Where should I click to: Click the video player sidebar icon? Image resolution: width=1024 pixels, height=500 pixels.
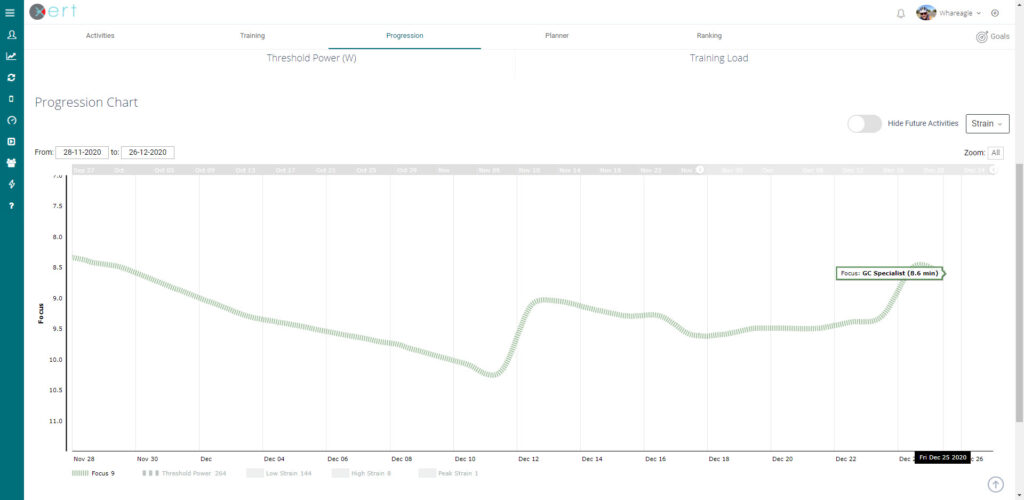[x=11, y=141]
